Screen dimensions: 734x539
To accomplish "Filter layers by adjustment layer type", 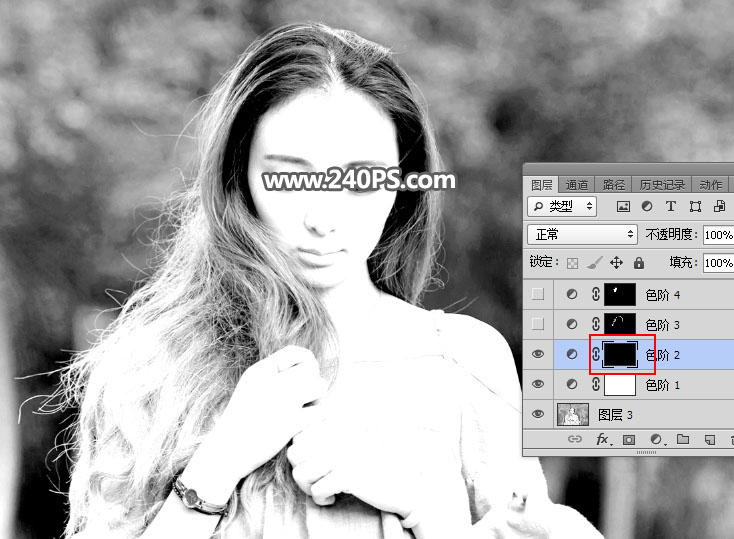I will coord(647,207).
